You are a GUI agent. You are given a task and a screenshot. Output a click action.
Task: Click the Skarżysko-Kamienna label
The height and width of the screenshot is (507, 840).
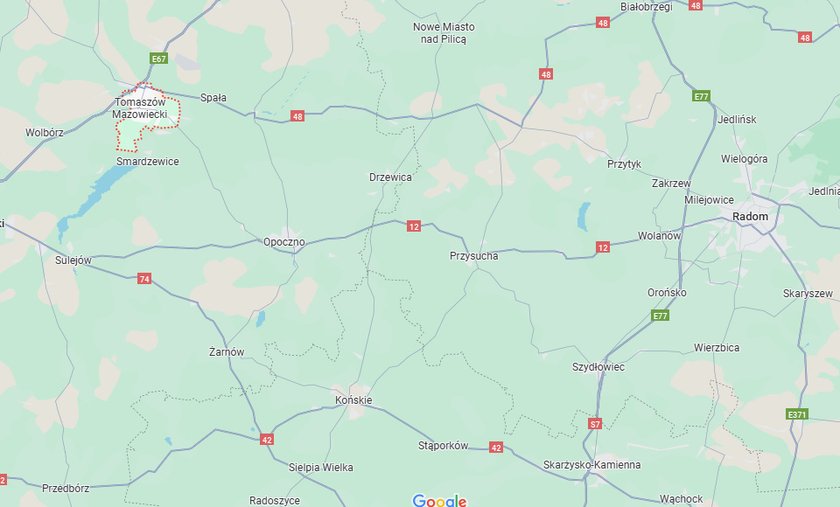592,465
